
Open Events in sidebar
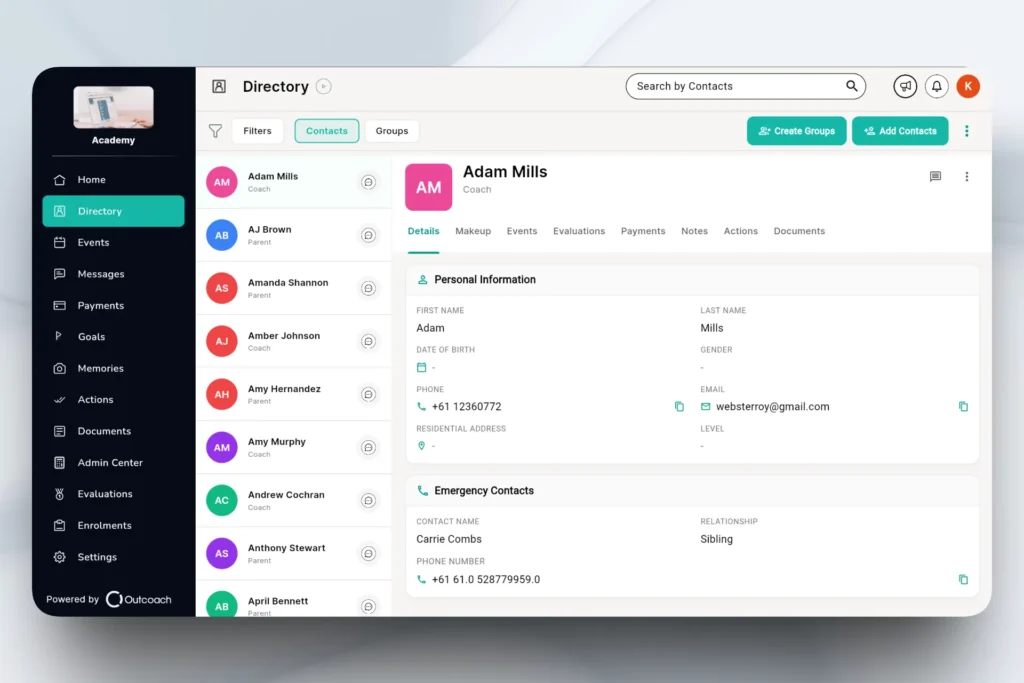tap(114, 242)
